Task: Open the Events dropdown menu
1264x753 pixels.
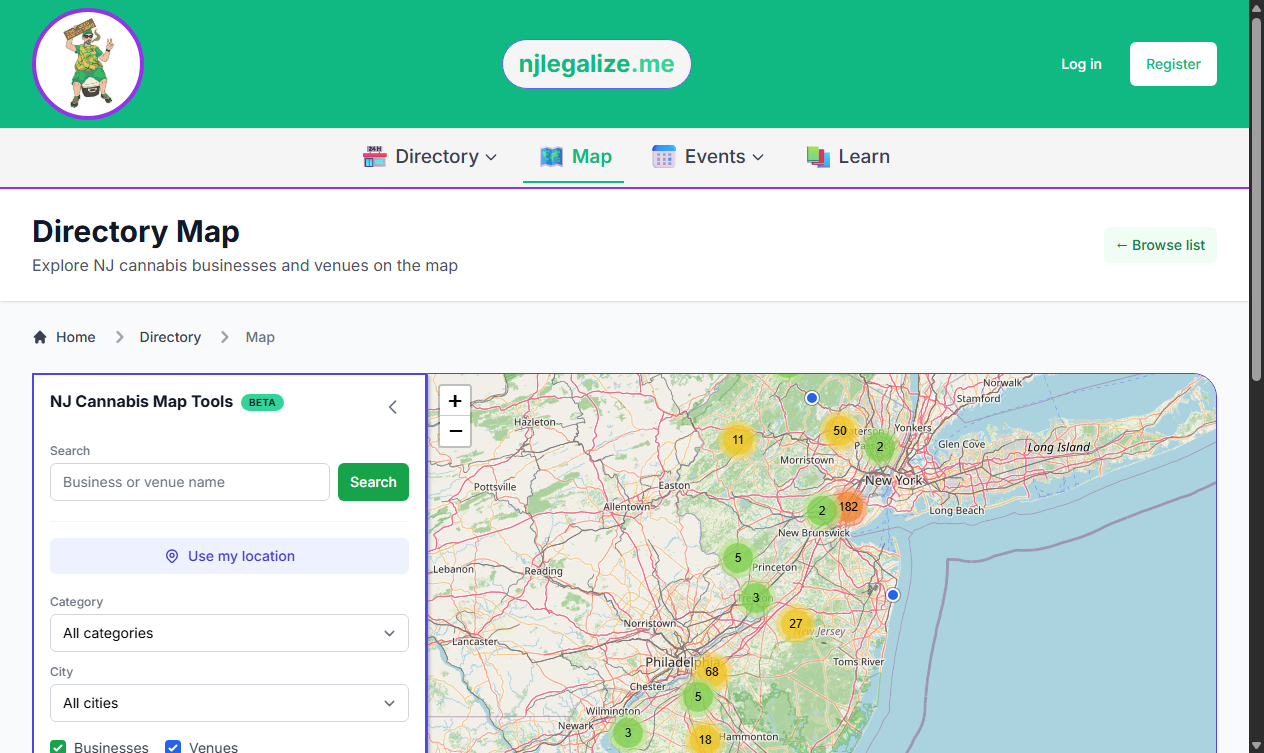Action: (708, 156)
